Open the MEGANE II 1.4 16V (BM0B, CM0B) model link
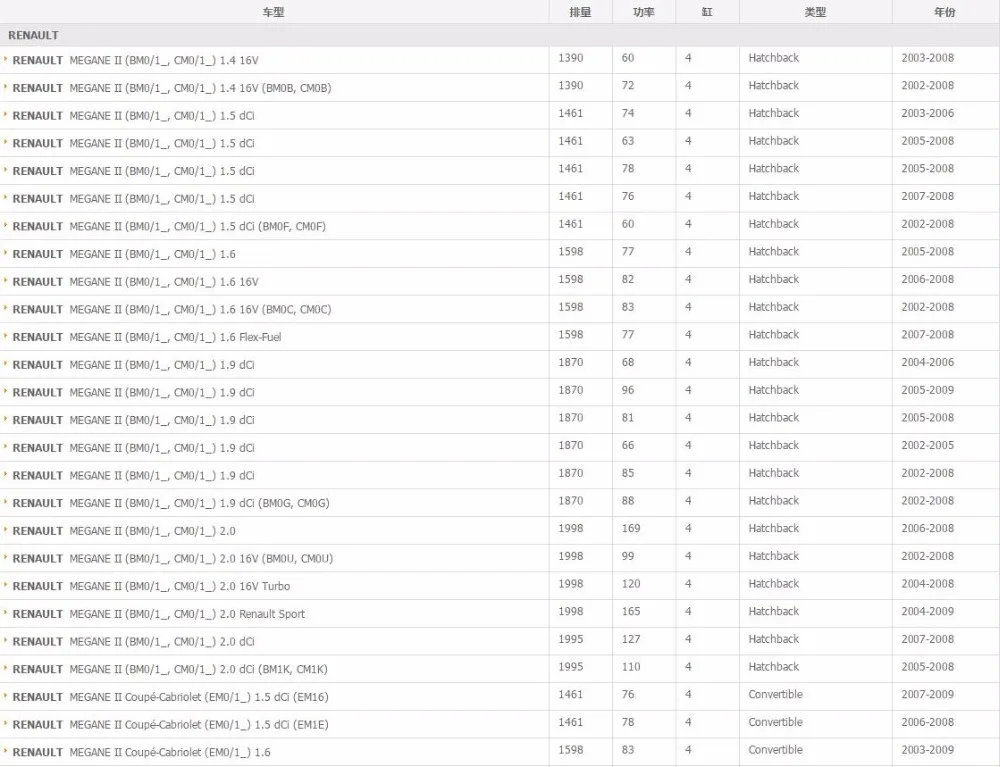Image resolution: width=1000 pixels, height=767 pixels. click(x=172, y=88)
